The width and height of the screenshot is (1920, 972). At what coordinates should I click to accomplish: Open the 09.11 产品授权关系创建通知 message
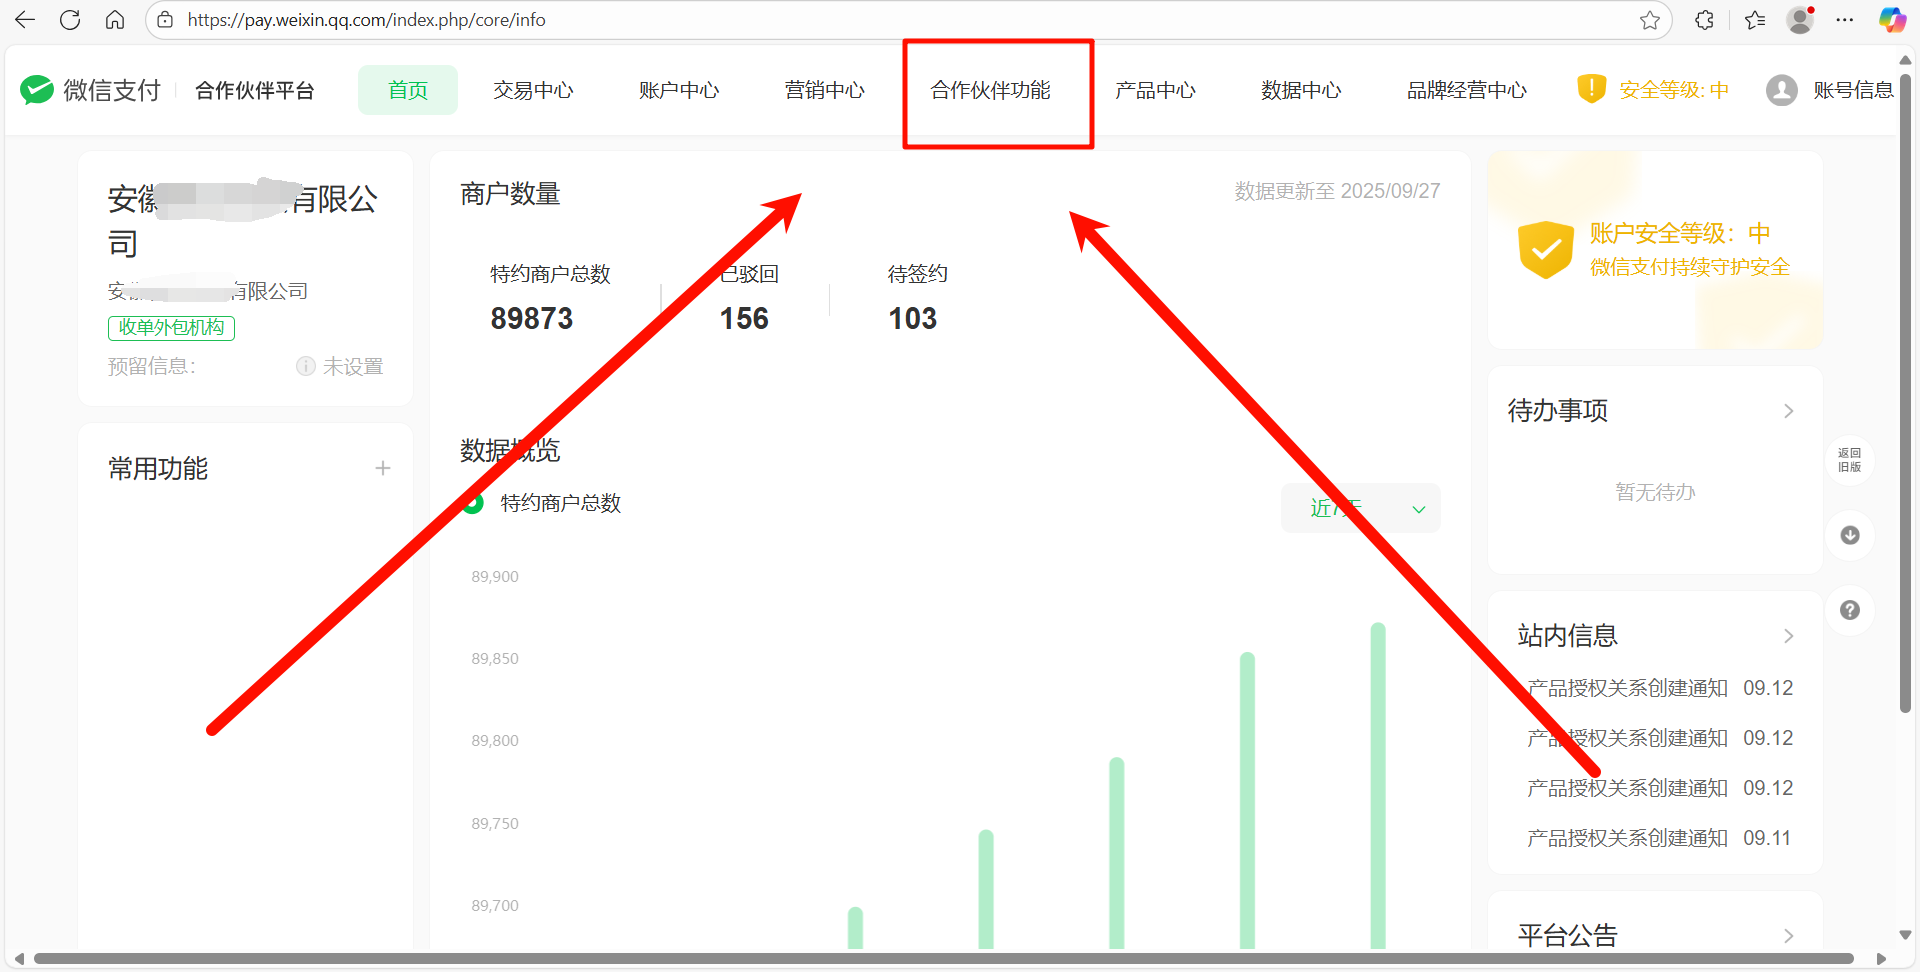1627,838
